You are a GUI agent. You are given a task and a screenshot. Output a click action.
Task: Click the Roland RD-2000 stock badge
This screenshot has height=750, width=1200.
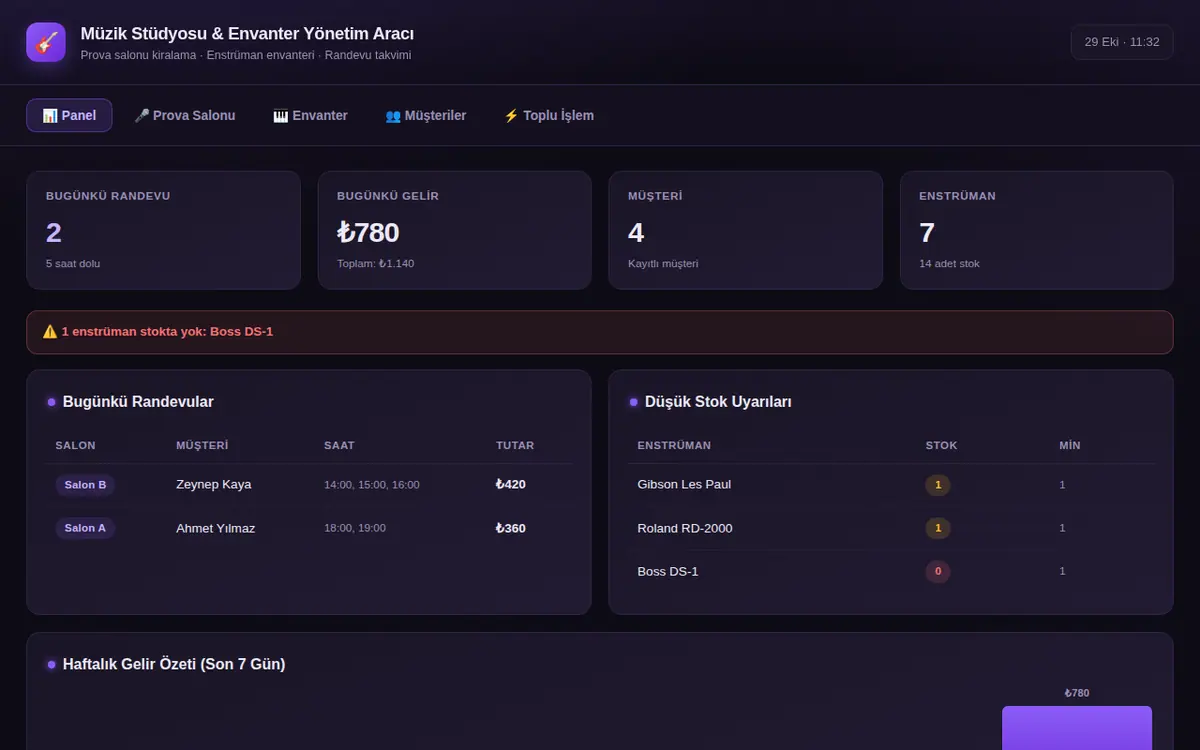pyautogui.click(x=938, y=528)
